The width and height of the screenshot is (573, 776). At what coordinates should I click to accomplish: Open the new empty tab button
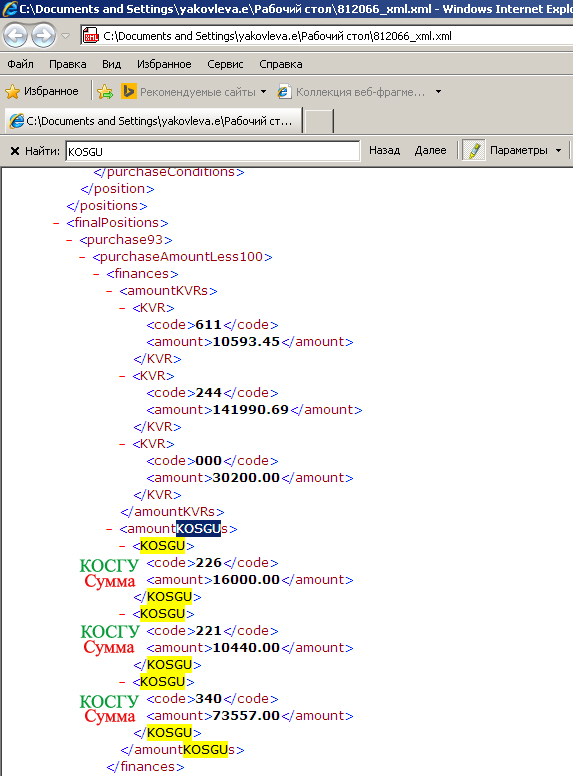point(319,121)
